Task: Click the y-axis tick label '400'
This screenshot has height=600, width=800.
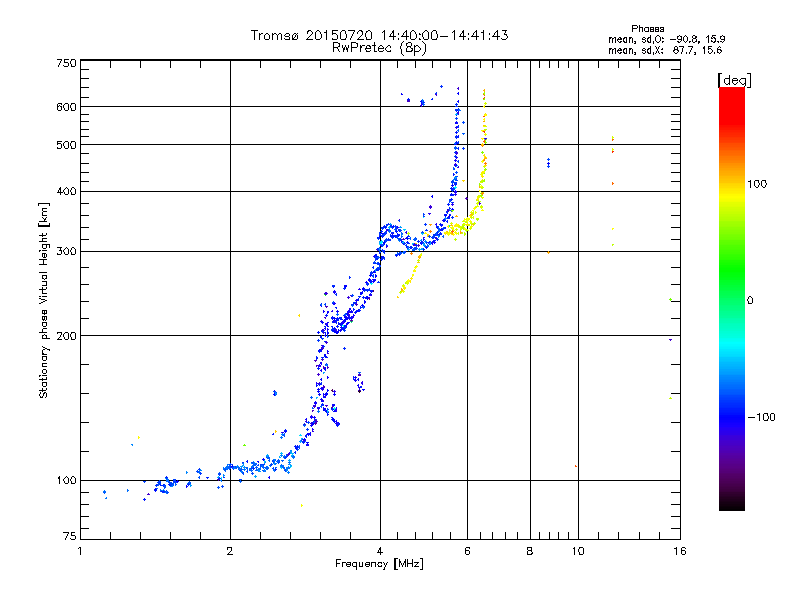Action: coord(66,191)
